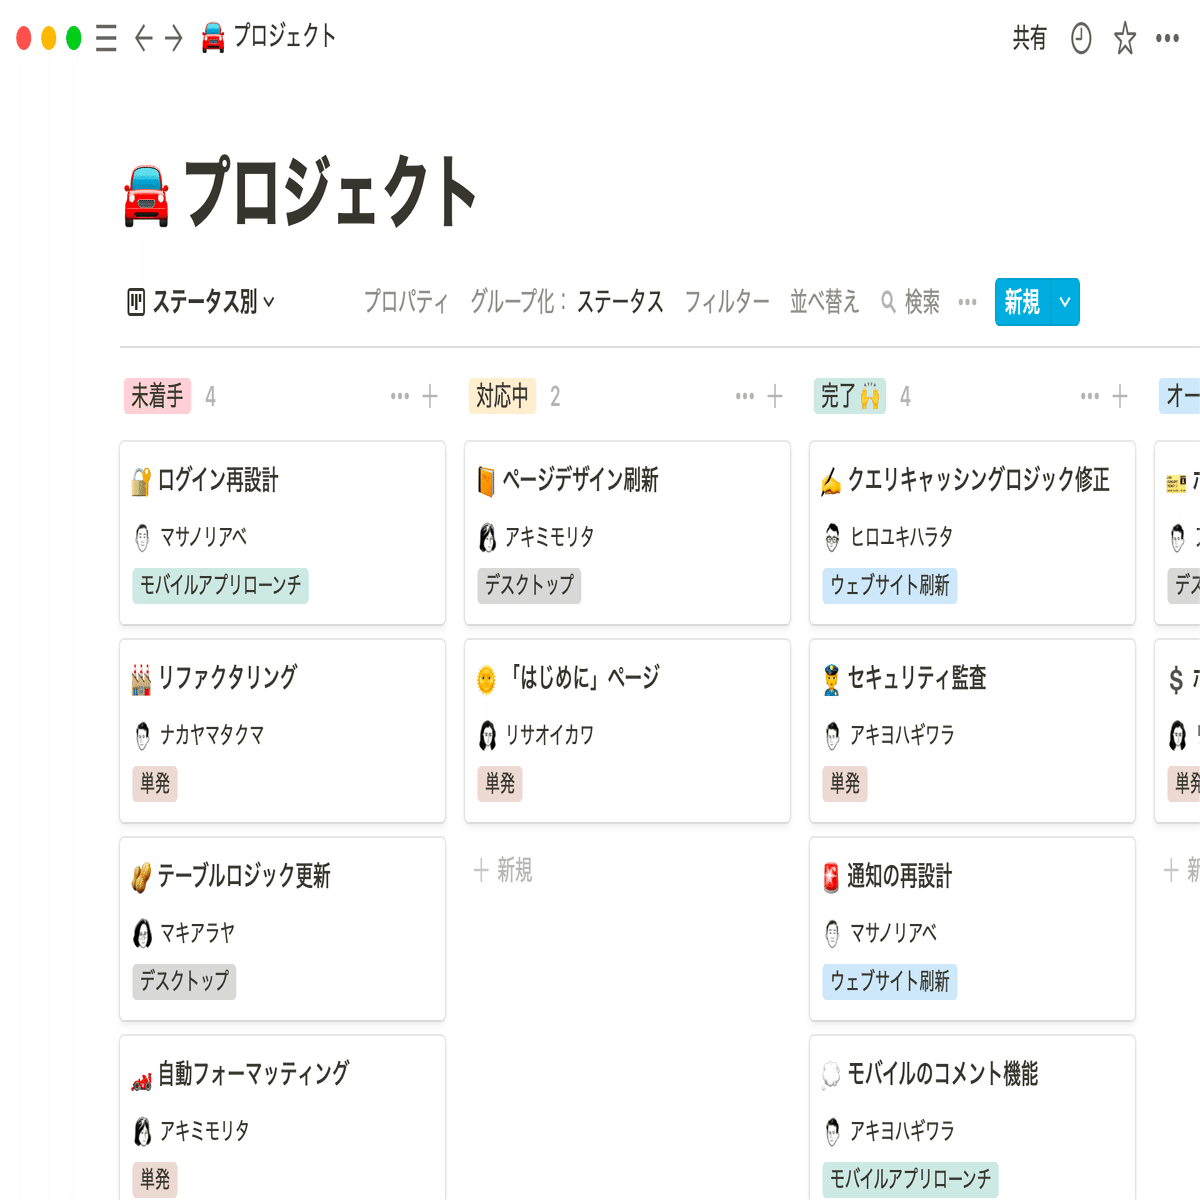The height and width of the screenshot is (1200, 1200).
Task: Expand the dropdown arrow beside 新規
Action: tap(1065, 302)
